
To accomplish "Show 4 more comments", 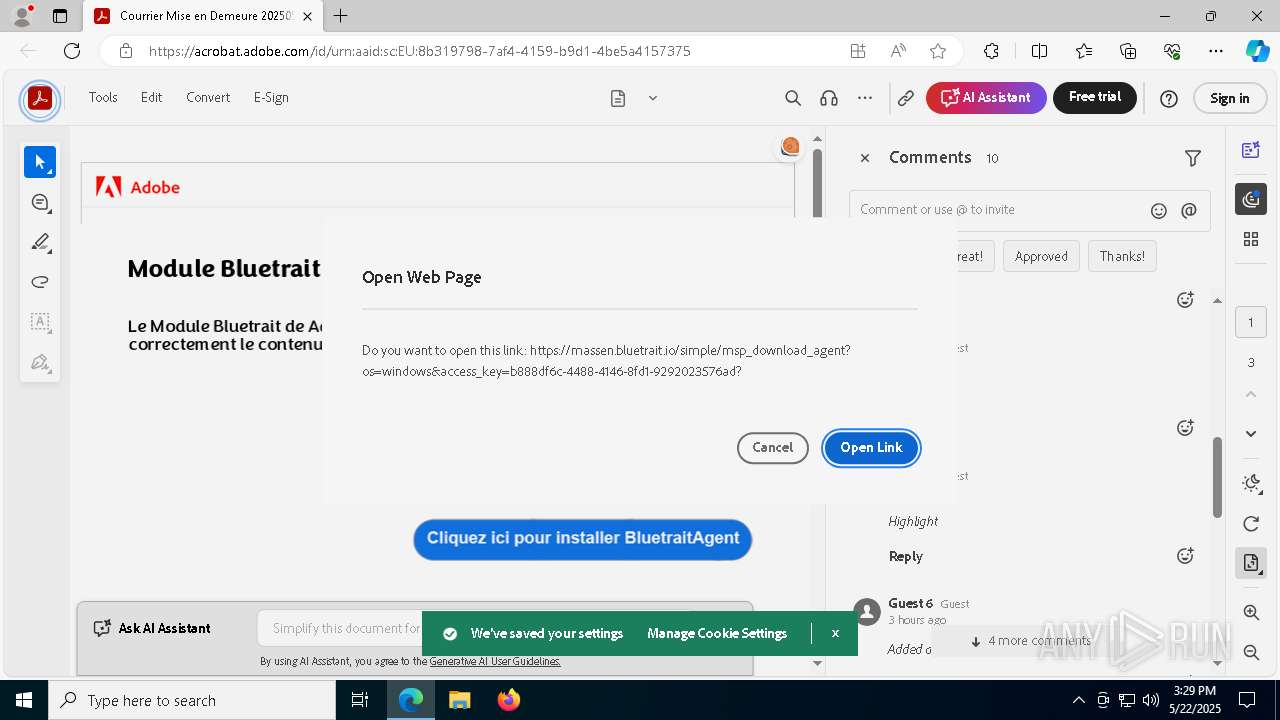I will point(1030,641).
